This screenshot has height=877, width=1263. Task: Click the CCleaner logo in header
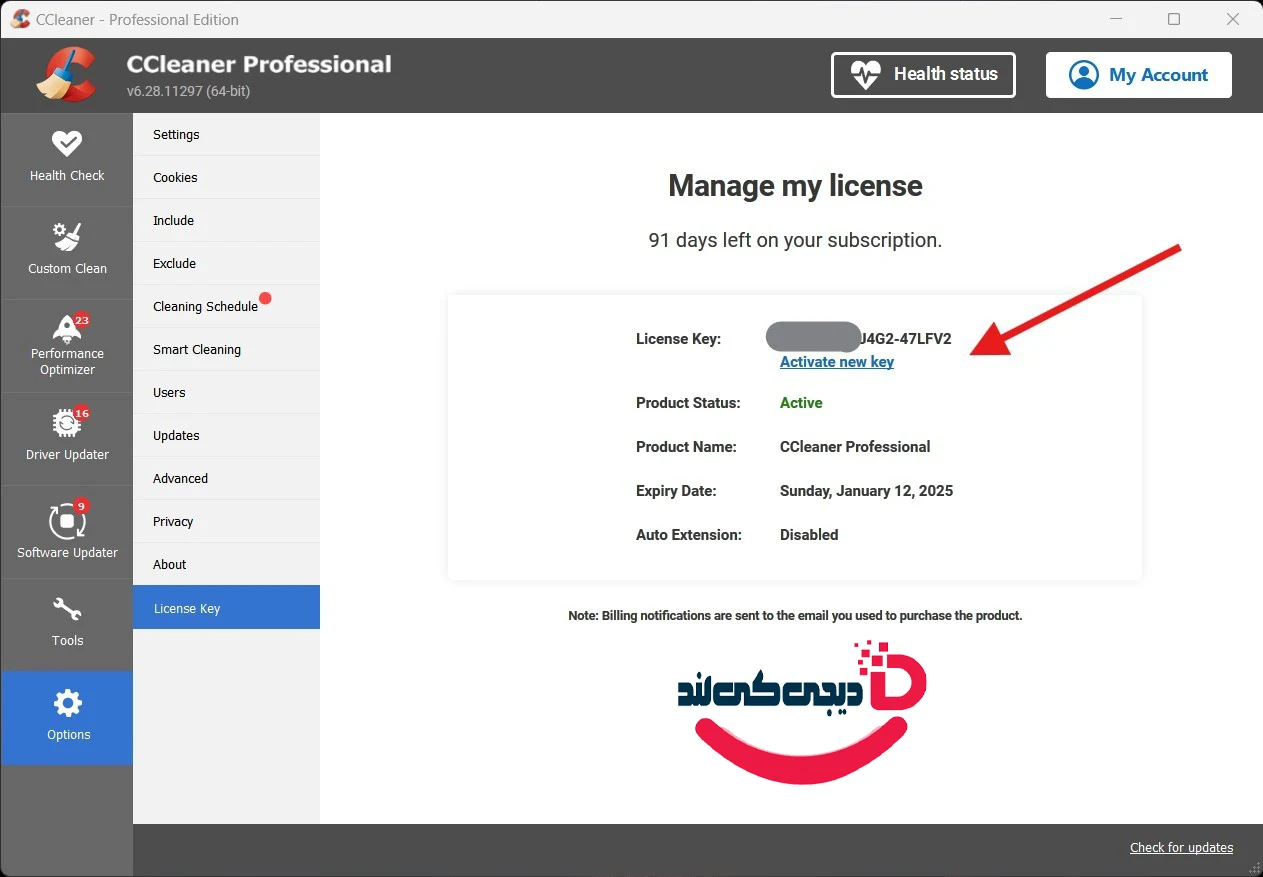click(x=66, y=75)
